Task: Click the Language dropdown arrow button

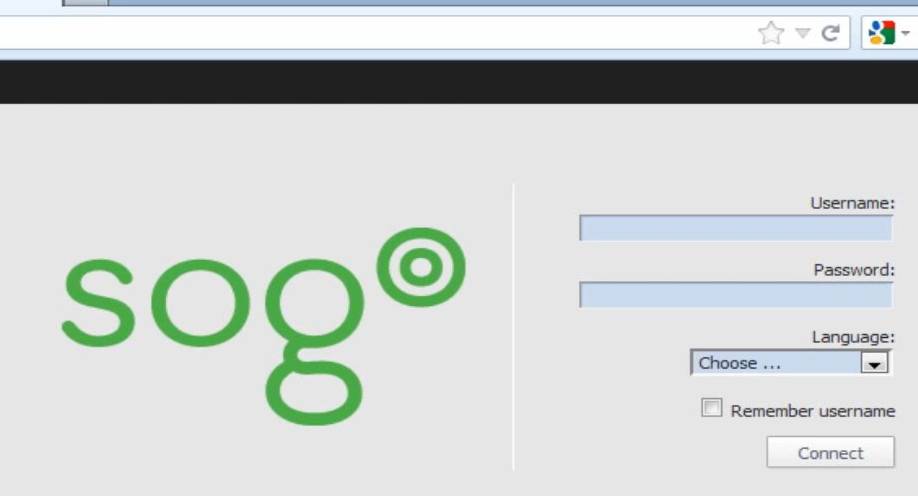Action: tap(875, 363)
